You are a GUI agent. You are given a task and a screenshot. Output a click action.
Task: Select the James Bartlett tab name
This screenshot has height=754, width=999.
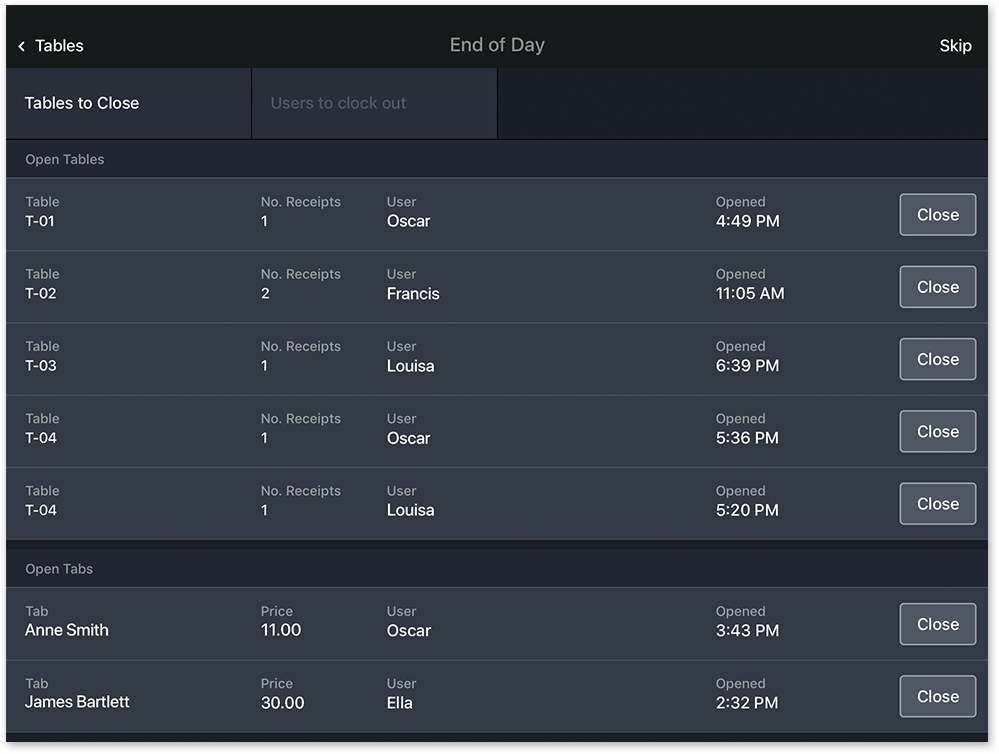point(77,702)
